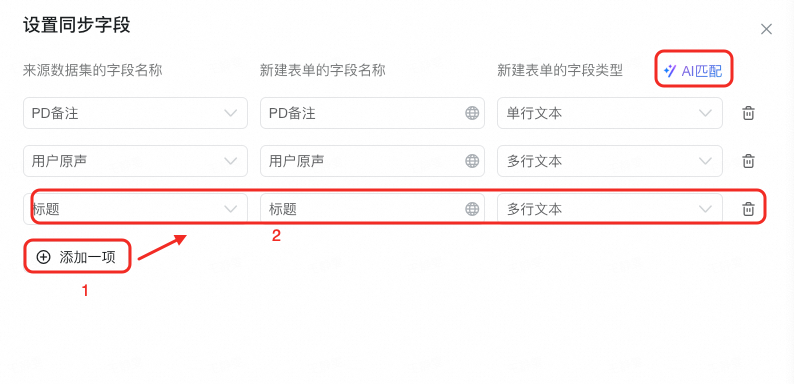Screen dimensions: 794x384
Task: Focus the 用户原声 new form name input
Action: click(x=372, y=161)
